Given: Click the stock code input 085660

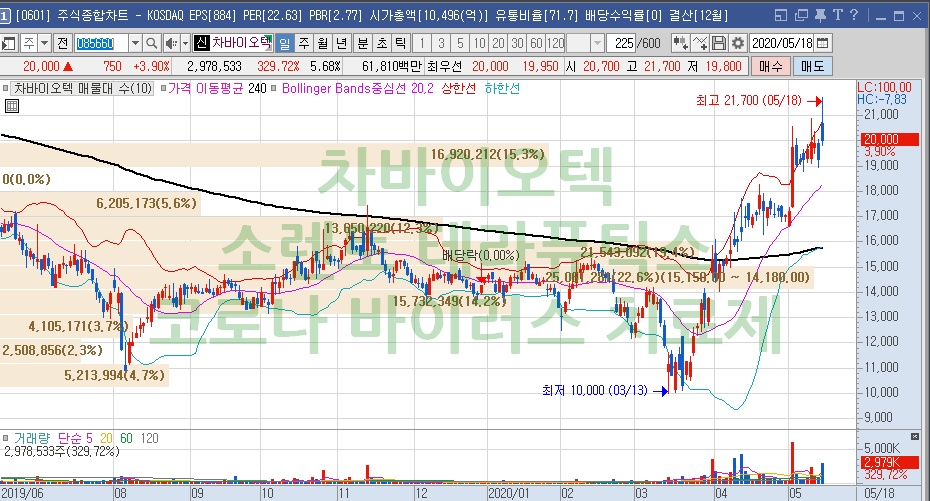Looking at the screenshot, I should pyautogui.click(x=101, y=43).
